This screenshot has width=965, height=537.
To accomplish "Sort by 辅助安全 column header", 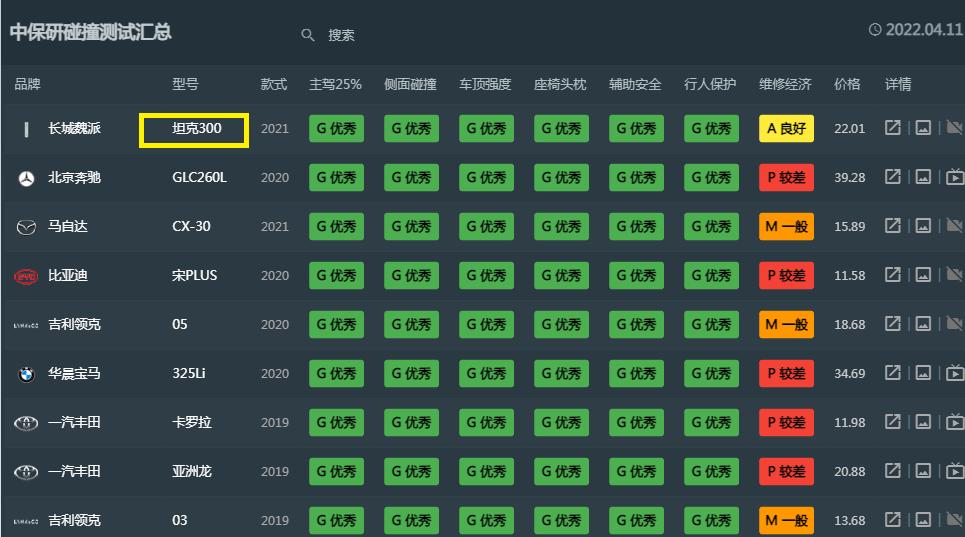I will 635,84.
